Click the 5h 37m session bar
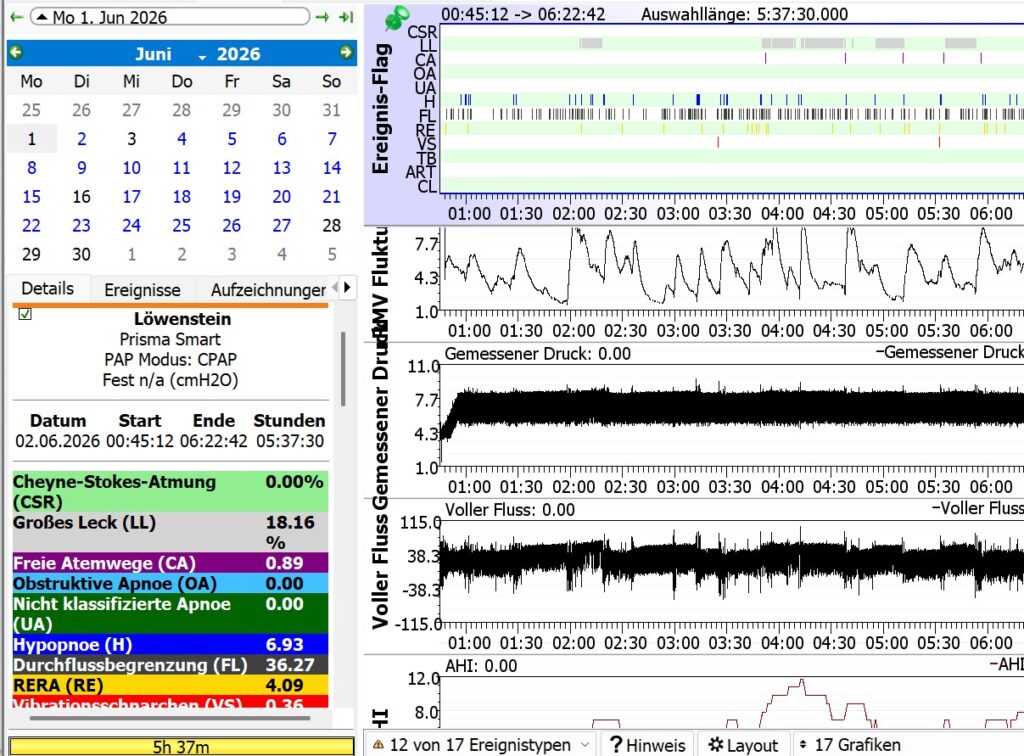 [181, 746]
